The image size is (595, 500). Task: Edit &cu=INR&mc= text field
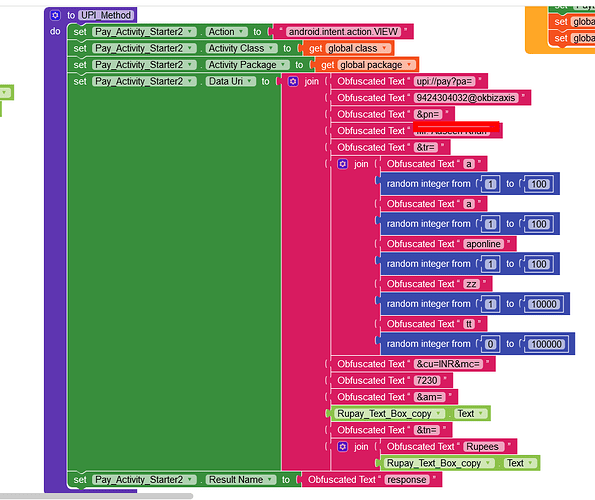coord(448,364)
